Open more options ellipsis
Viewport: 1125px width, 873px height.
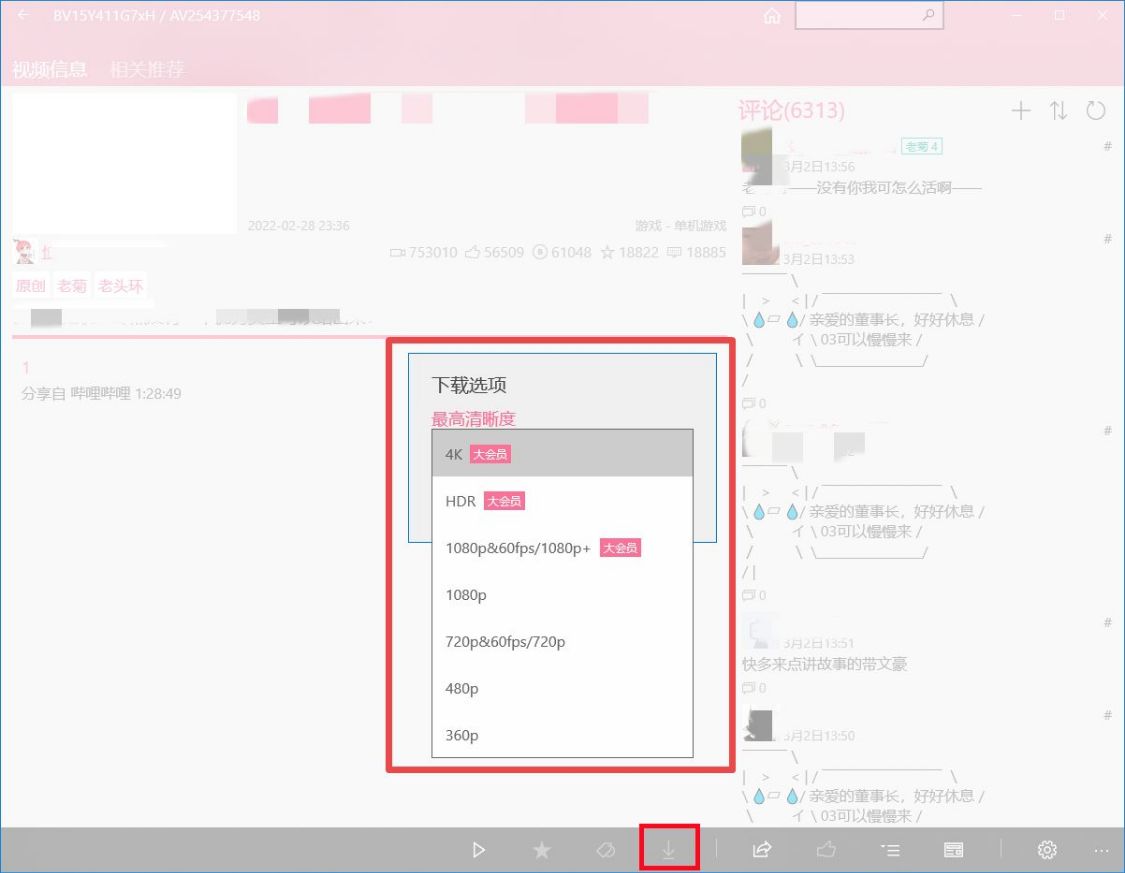pos(1101,850)
